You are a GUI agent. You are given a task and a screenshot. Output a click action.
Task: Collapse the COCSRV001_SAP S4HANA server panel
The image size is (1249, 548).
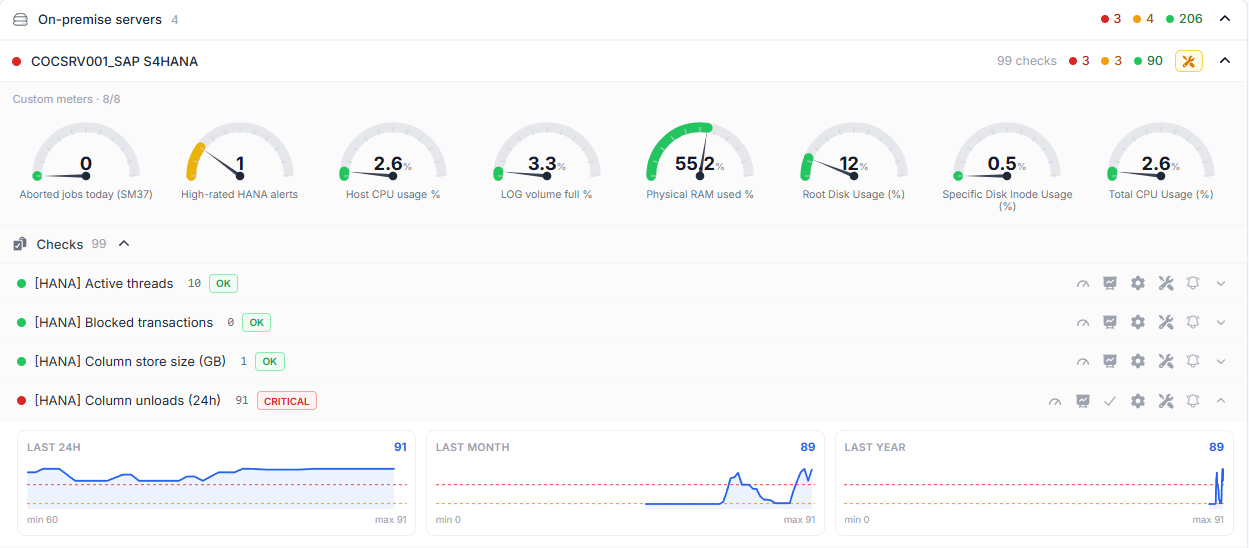[x=1223, y=61]
